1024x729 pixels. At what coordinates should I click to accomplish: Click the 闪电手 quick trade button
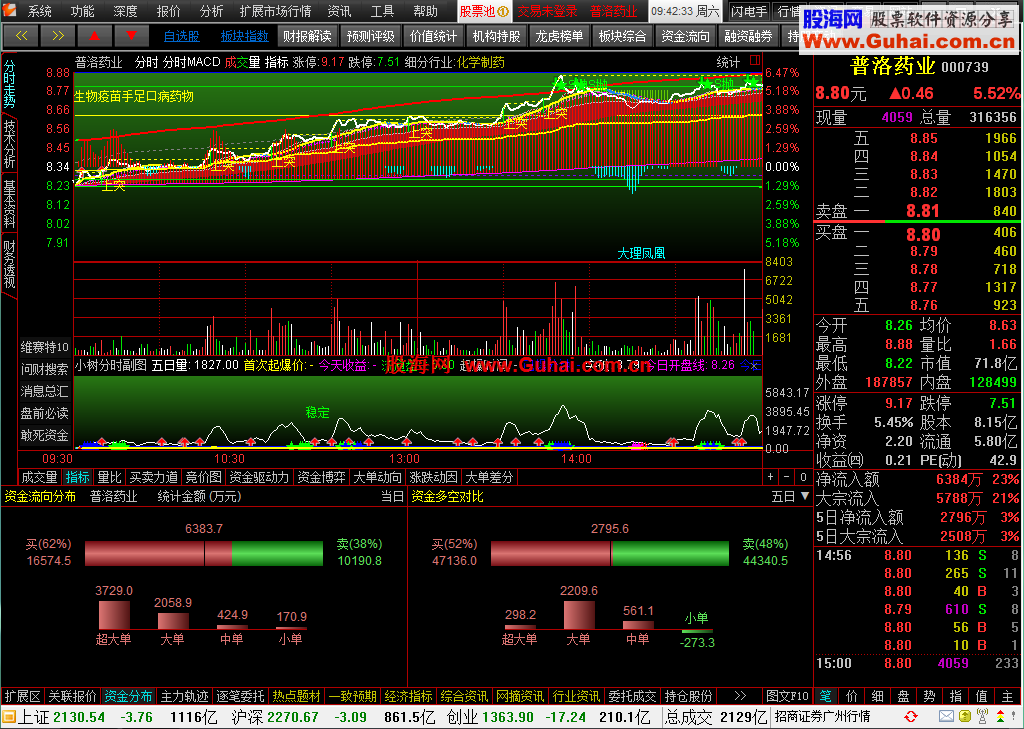pyautogui.click(x=748, y=11)
